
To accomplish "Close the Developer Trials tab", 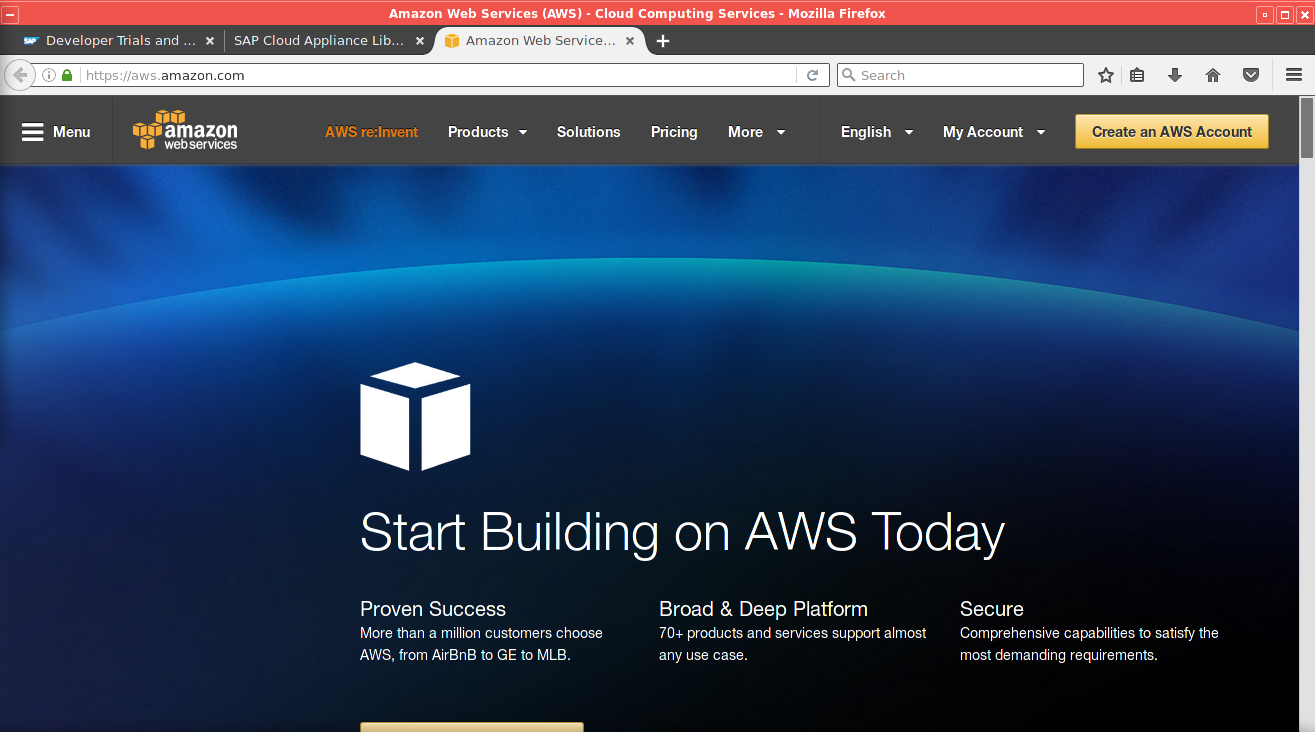I will [209, 41].
